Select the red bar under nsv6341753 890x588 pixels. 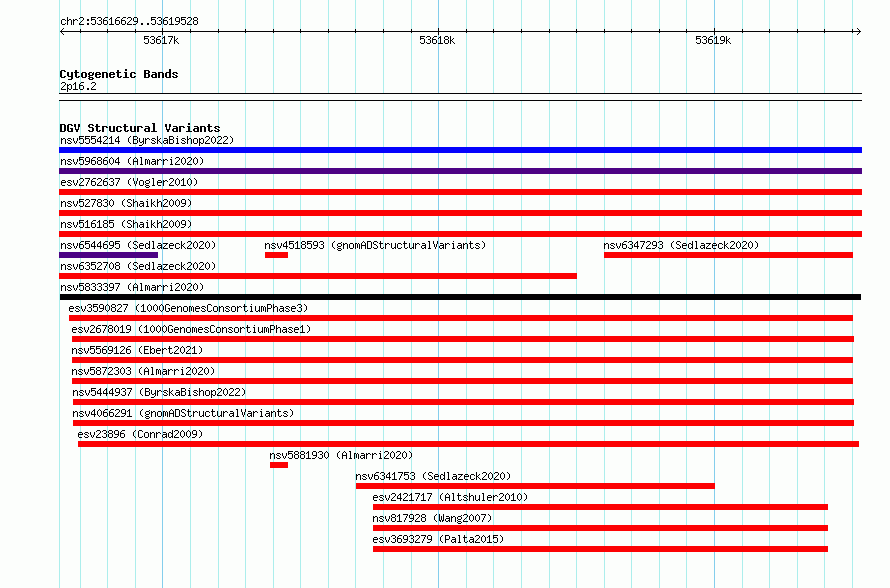pos(535,486)
